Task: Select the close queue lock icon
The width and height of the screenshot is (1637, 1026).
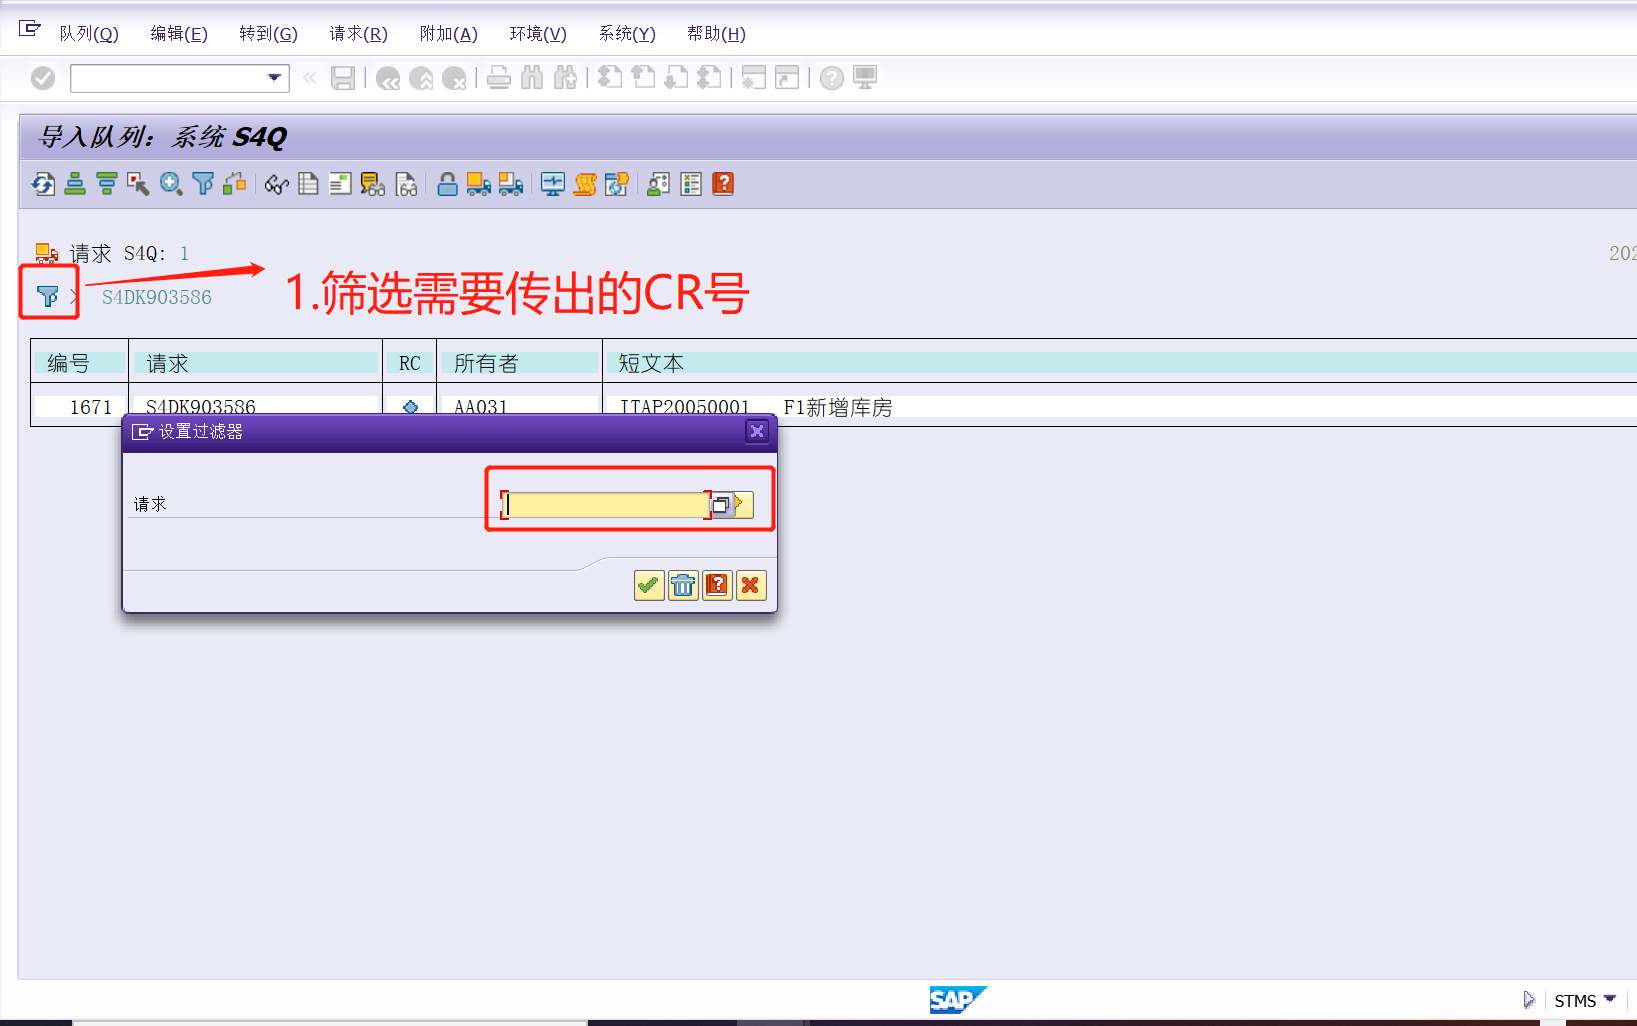Action: pos(447,184)
